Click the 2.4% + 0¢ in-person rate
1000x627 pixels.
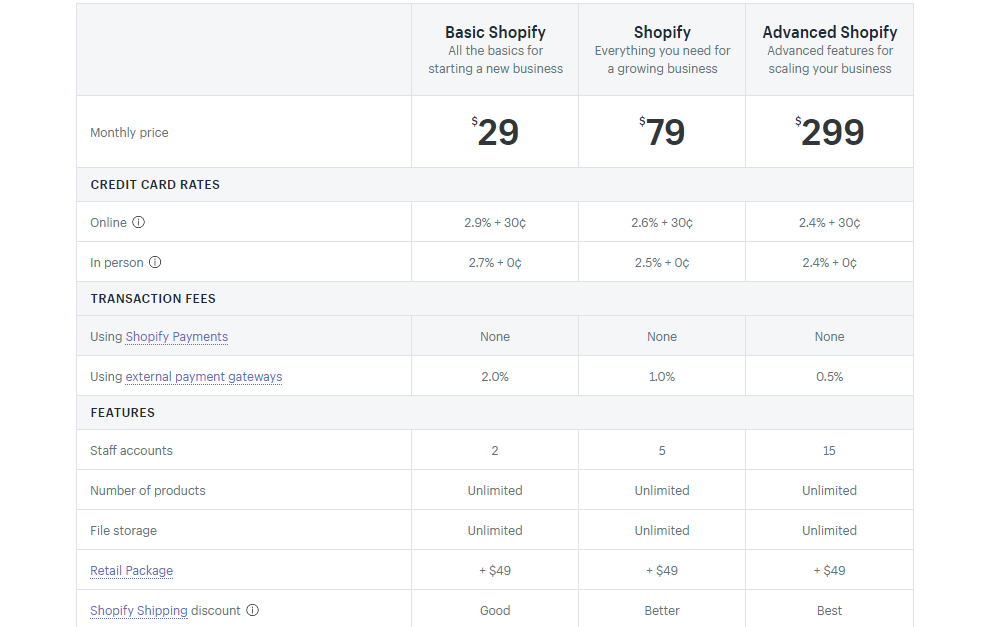830,263
